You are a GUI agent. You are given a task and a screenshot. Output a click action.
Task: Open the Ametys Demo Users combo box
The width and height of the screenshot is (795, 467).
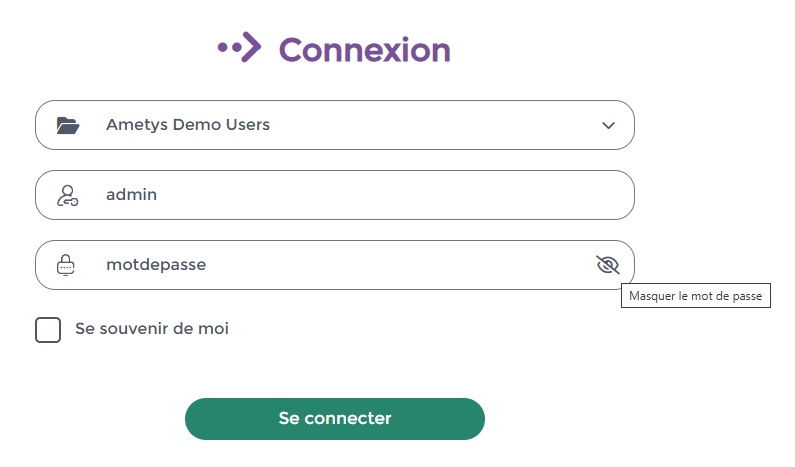(x=335, y=125)
